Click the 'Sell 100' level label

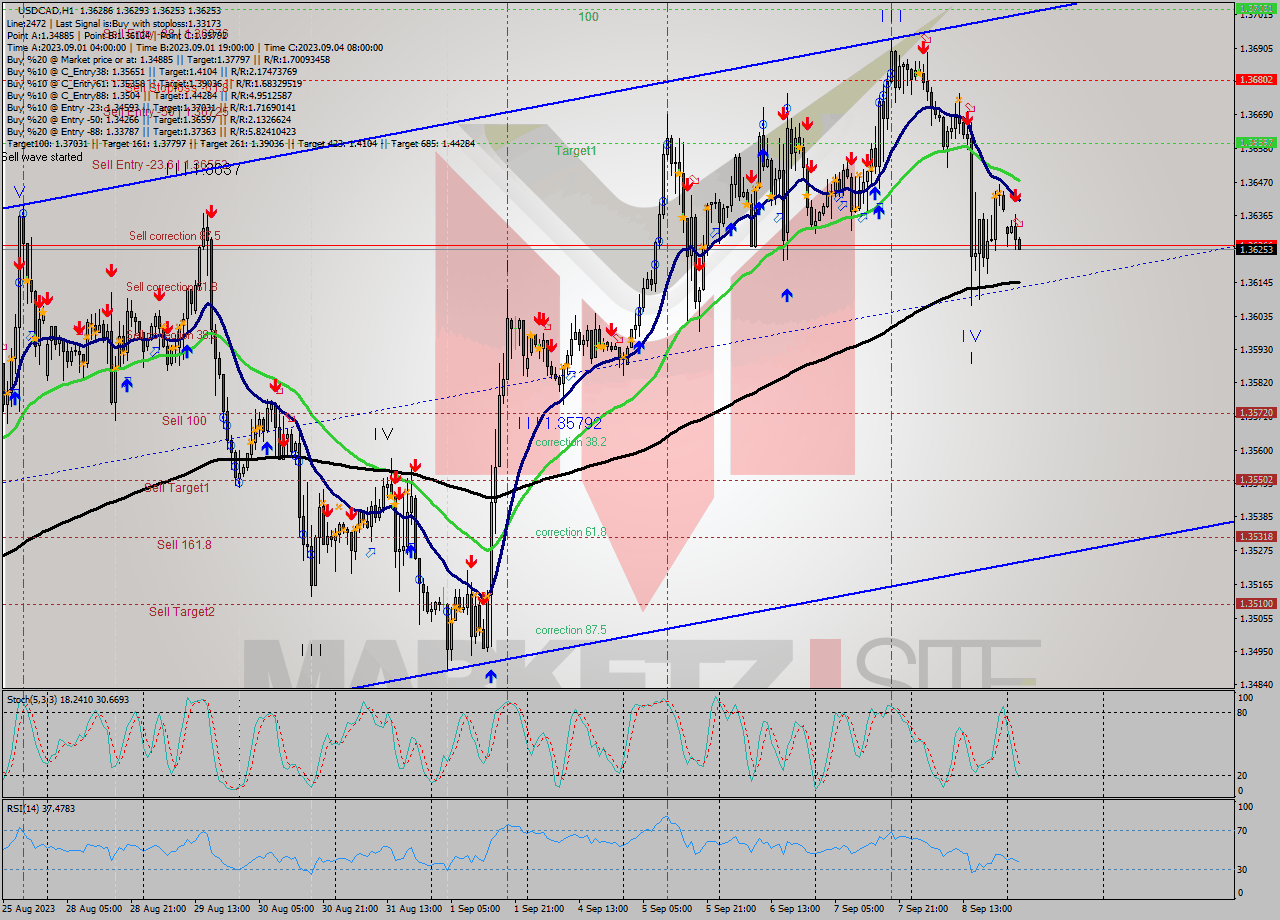[x=184, y=421]
